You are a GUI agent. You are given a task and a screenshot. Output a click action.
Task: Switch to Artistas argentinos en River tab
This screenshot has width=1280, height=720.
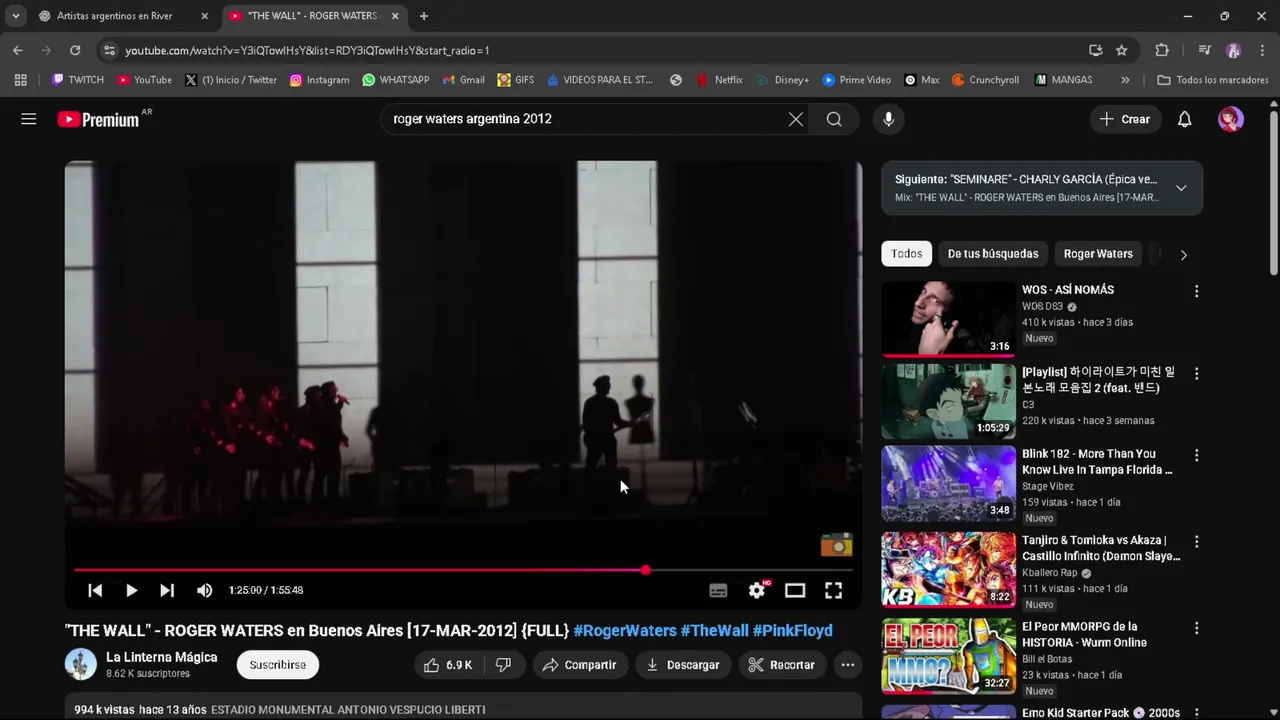click(x=114, y=16)
